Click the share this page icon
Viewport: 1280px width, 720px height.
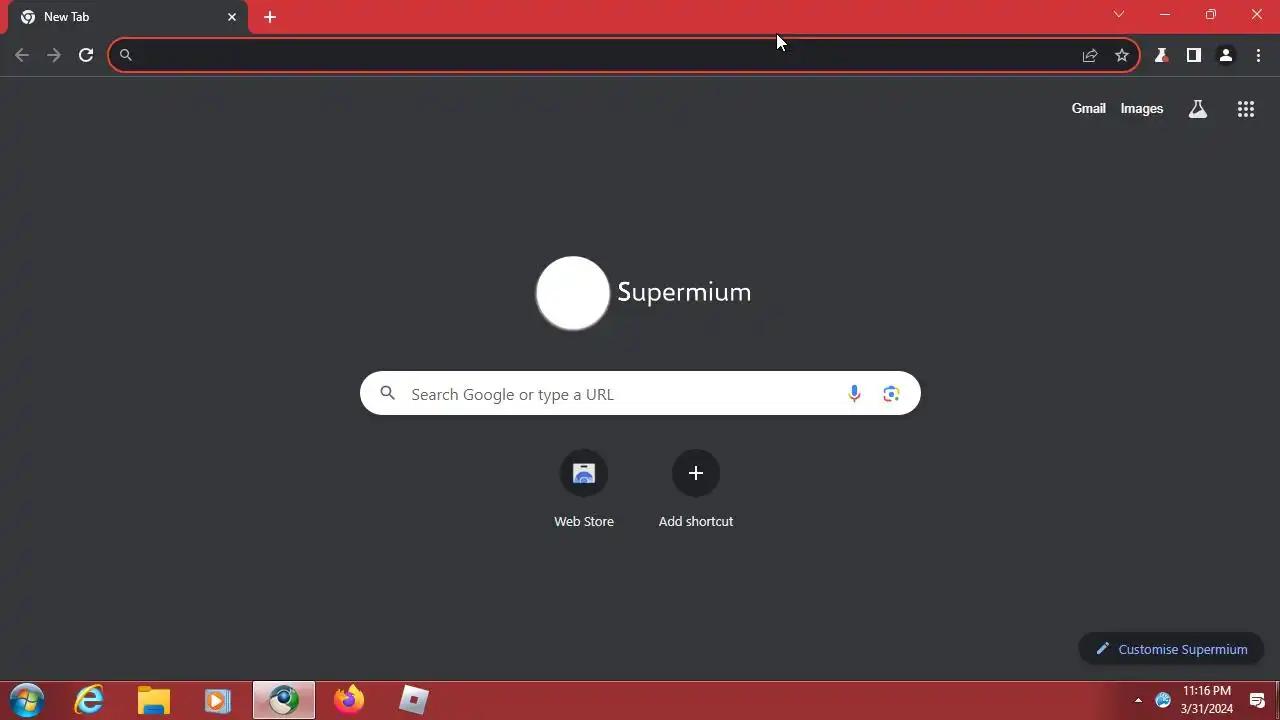[x=1090, y=55]
